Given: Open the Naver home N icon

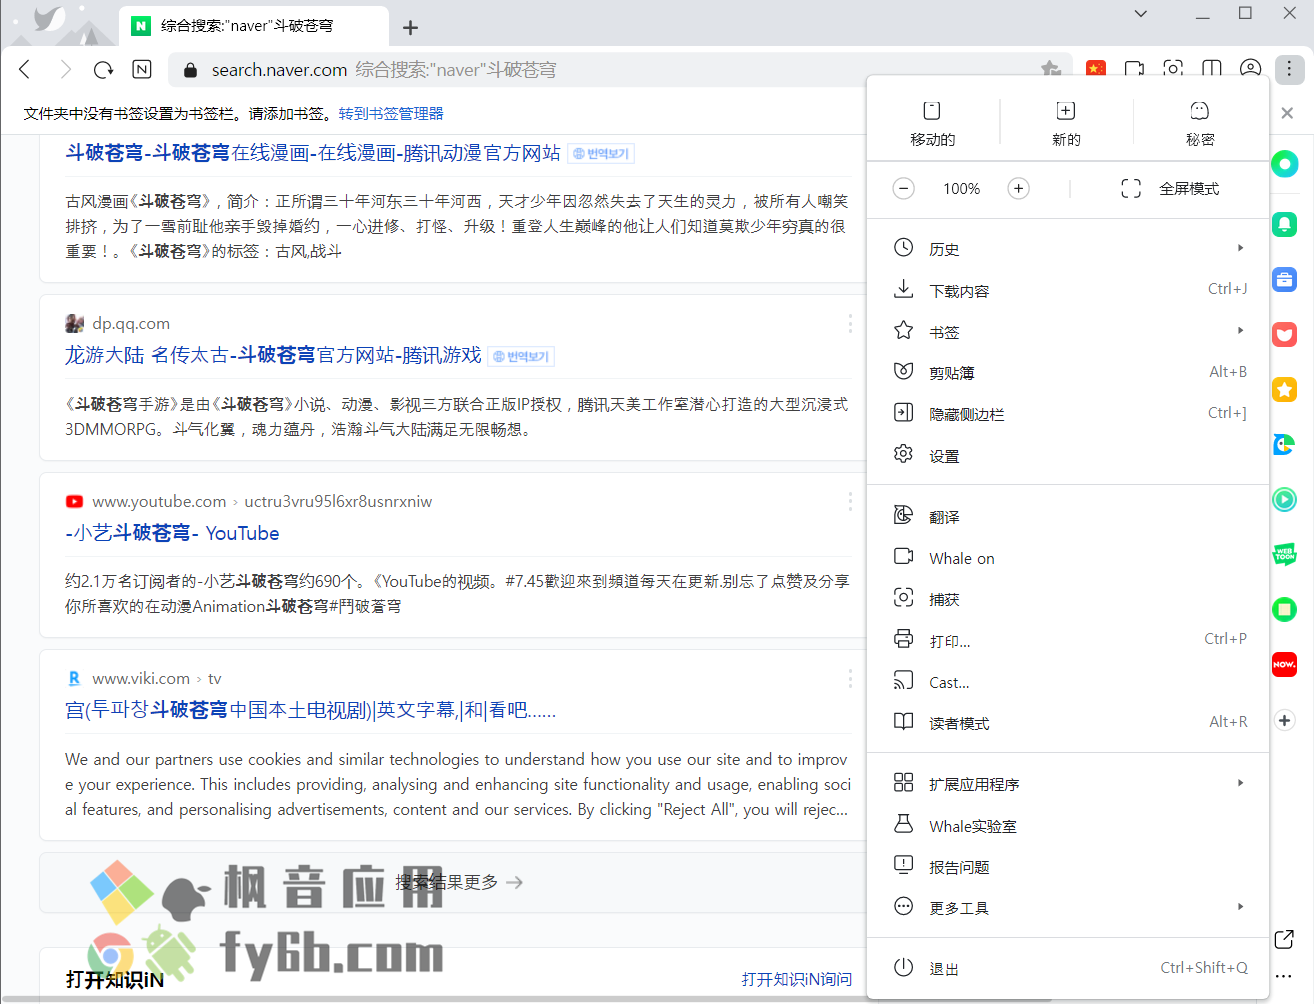Looking at the screenshot, I should 142,69.
